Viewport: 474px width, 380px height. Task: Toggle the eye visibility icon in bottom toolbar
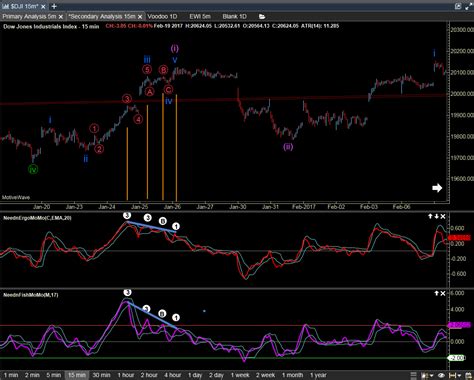click(441, 375)
